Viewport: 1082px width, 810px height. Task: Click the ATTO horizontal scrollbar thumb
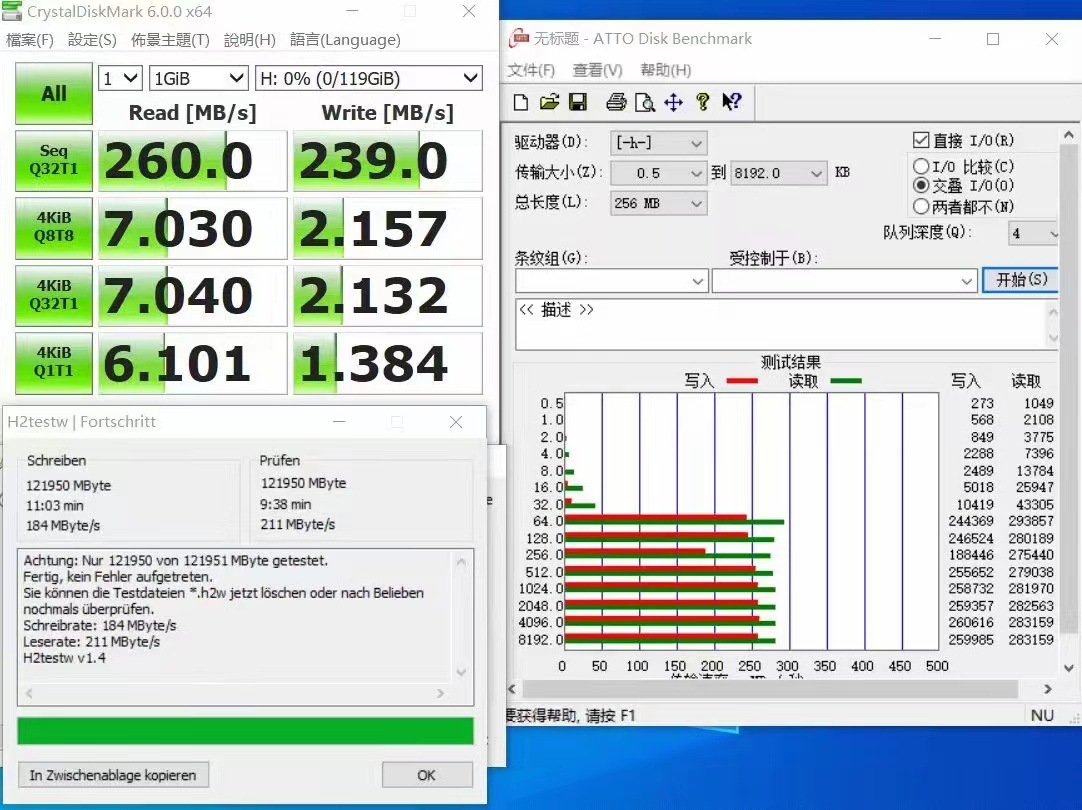point(770,689)
